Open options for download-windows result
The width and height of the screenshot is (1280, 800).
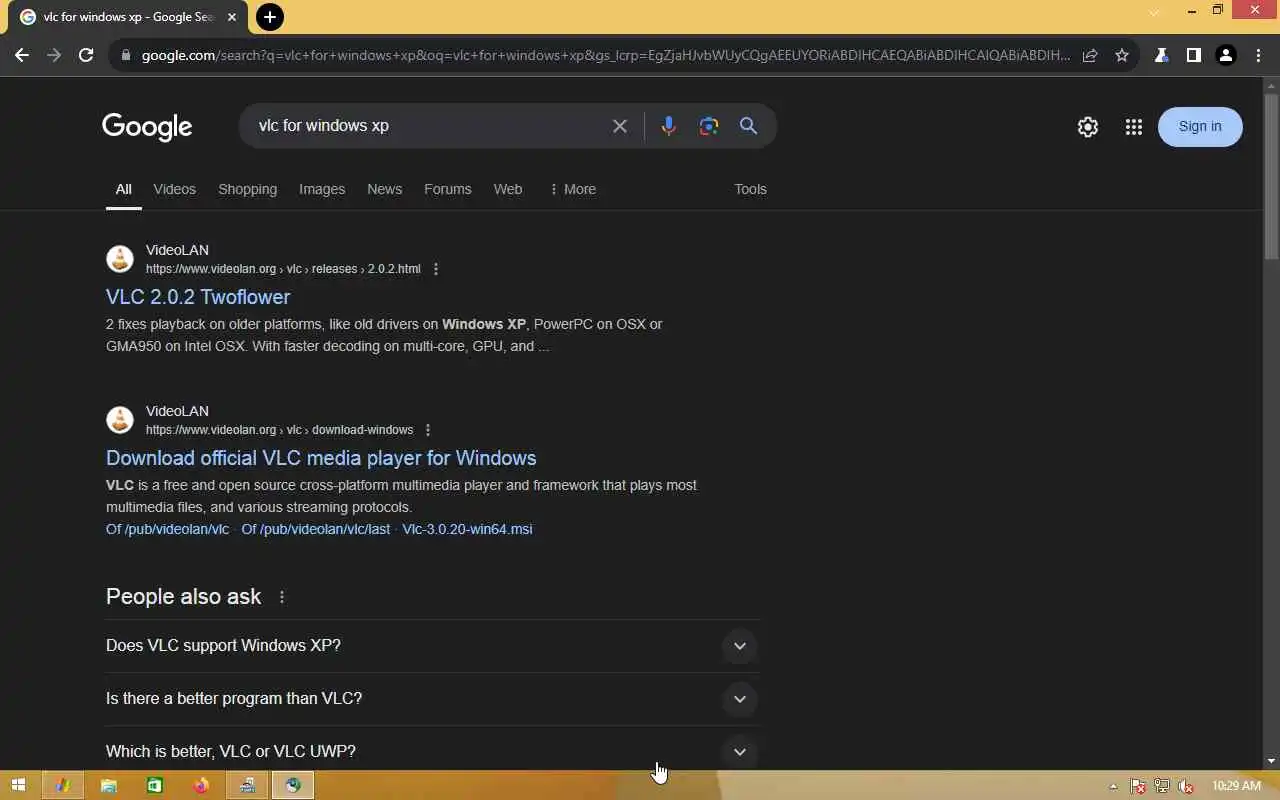tap(428, 430)
